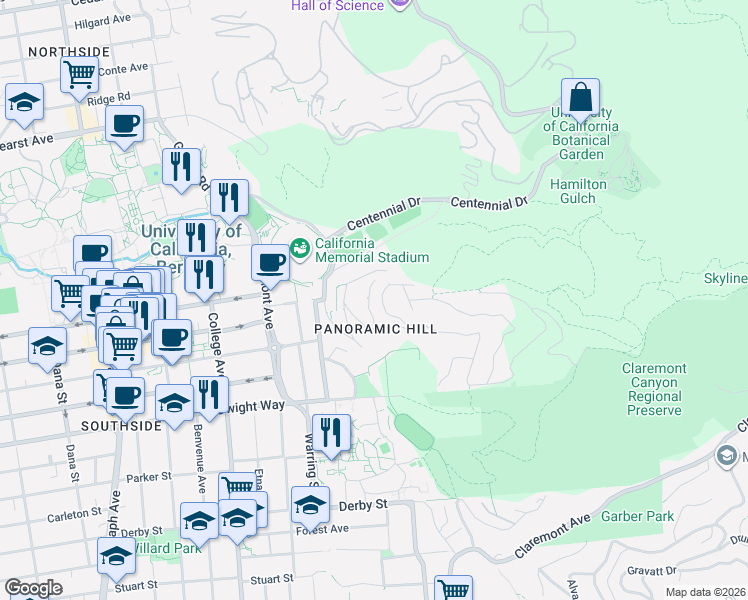
Task: Click the 'Skyline' label at right edge
Action: 726,279
